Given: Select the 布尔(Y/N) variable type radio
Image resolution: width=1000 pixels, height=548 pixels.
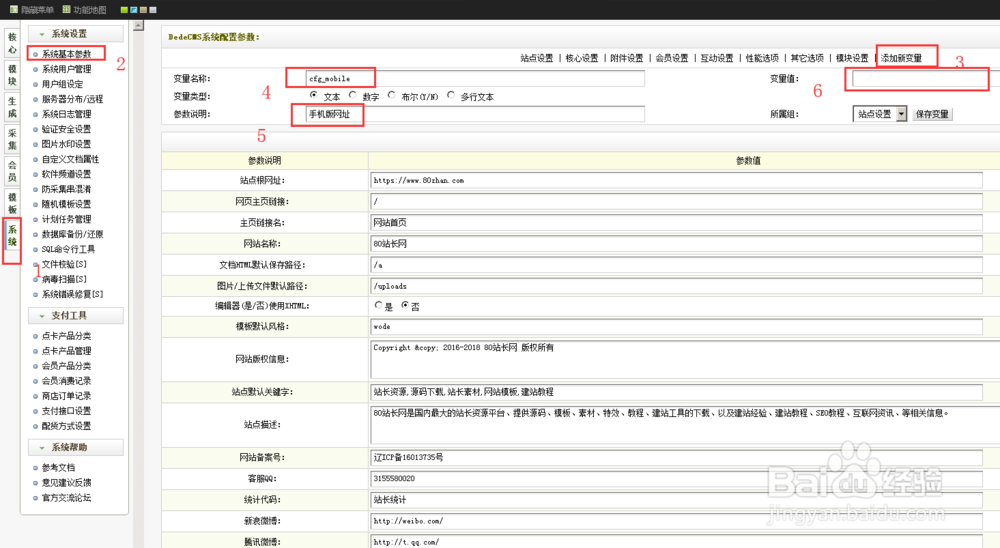Looking at the screenshot, I should coord(392,95).
